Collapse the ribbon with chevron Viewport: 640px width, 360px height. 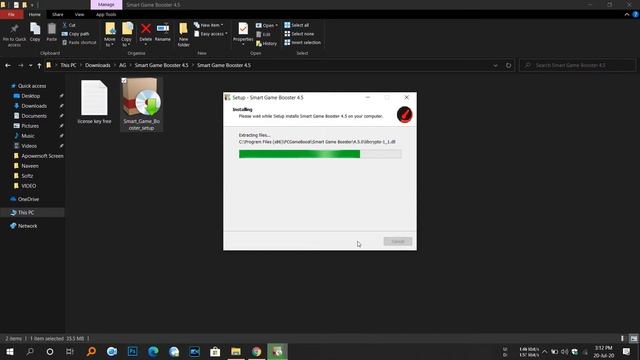click(x=627, y=14)
